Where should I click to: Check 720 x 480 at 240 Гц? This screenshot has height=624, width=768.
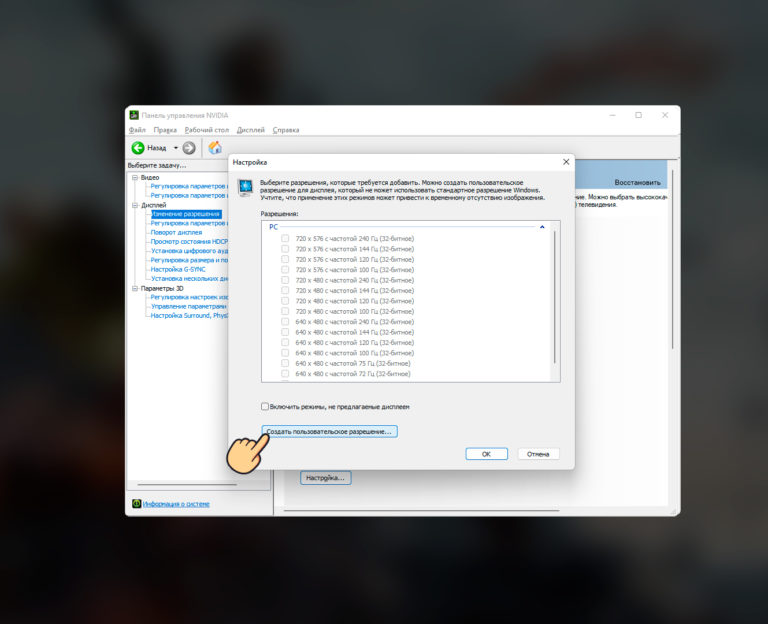(x=285, y=280)
